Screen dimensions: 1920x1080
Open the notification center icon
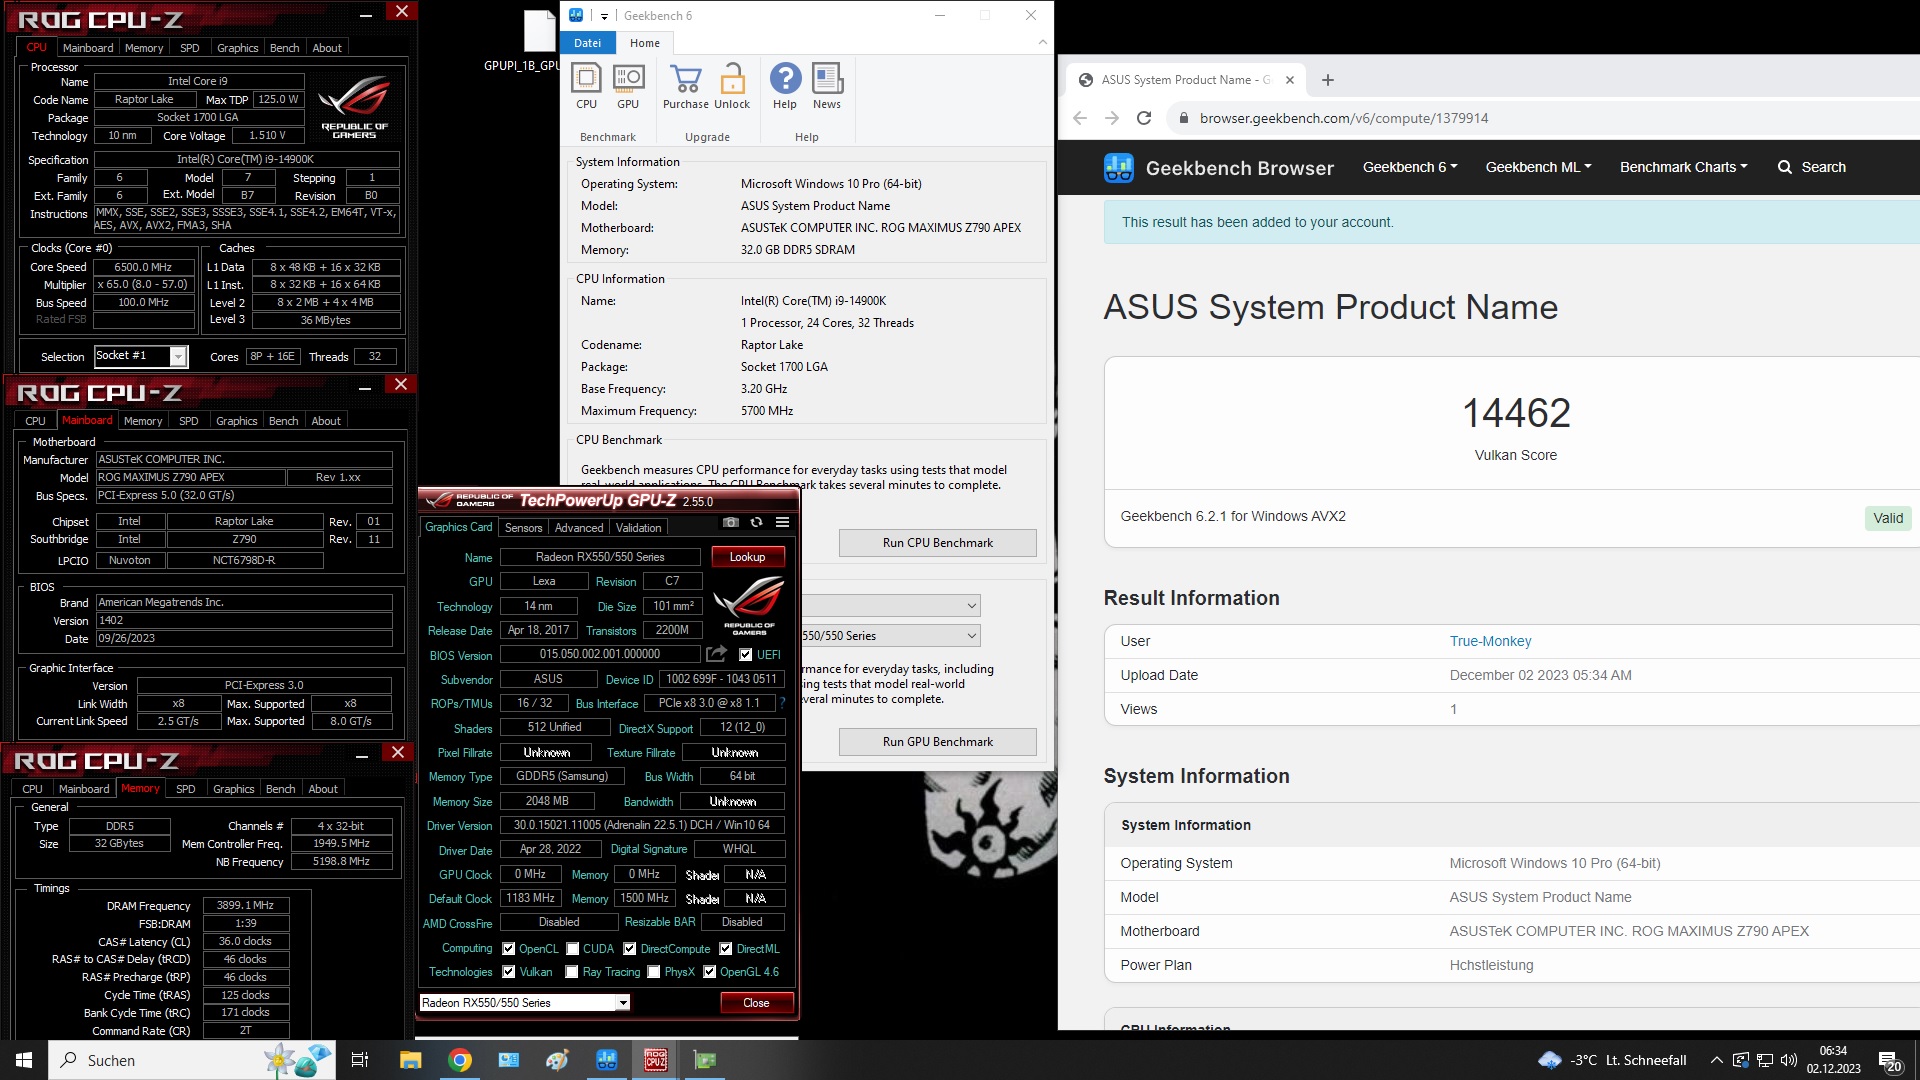(1890, 1060)
